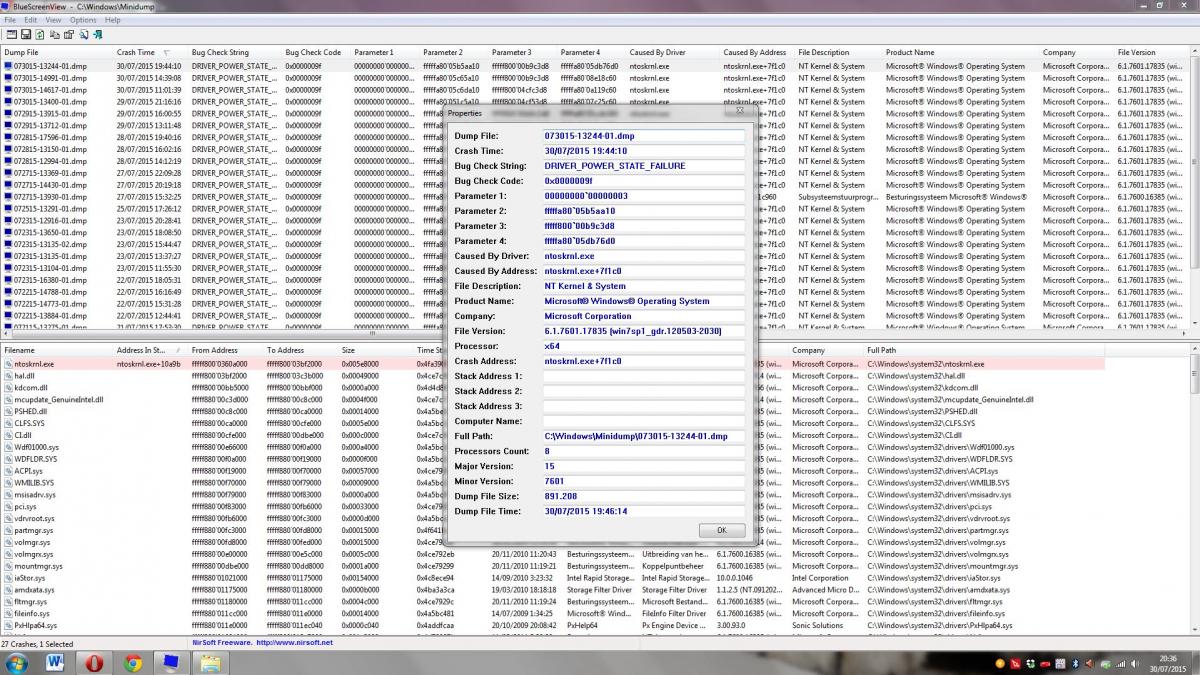This screenshot has width=1200, height=675.
Task: Click the Find toolbar icon
Action: point(83,35)
